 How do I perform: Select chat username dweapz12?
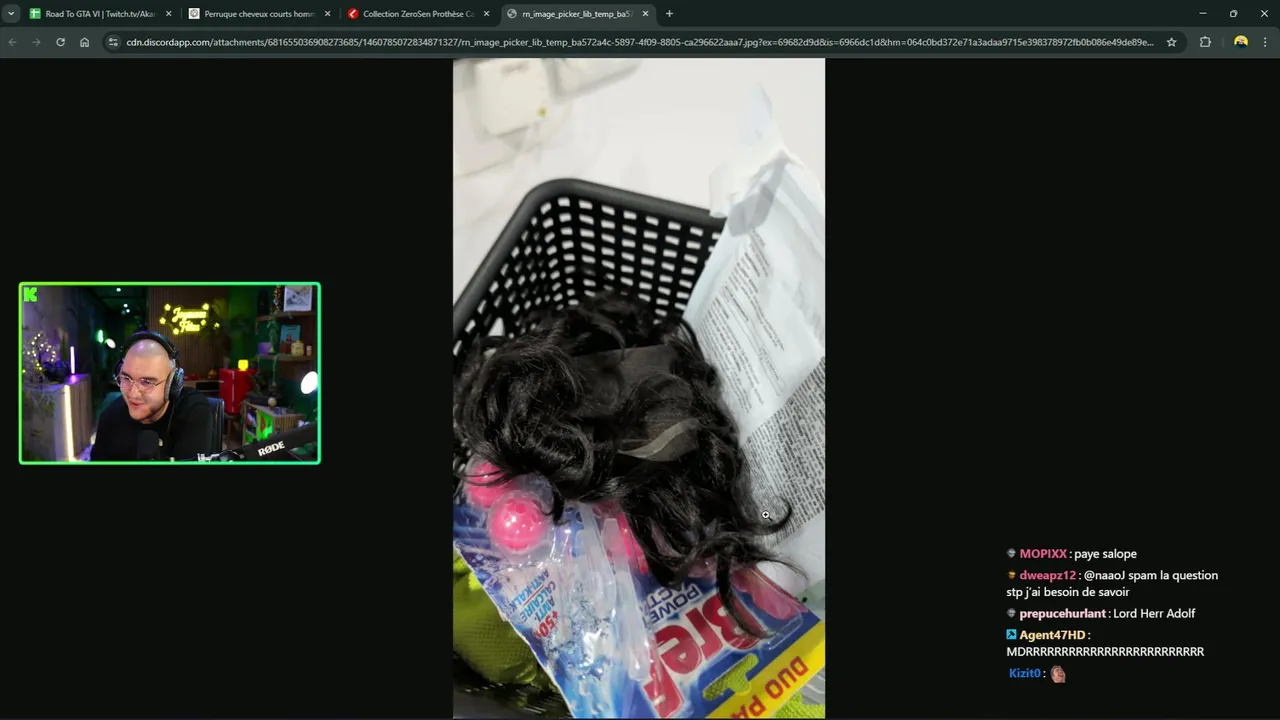click(x=1047, y=576)
